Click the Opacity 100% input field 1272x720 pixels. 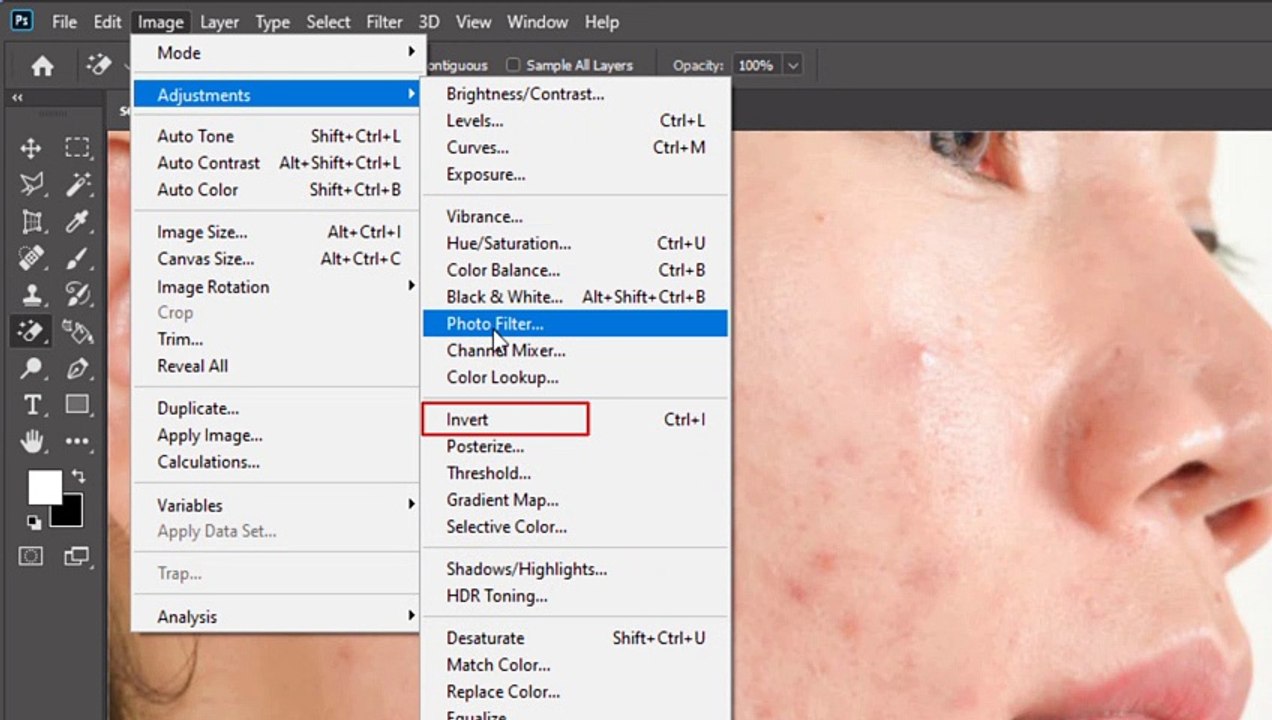(757, 66)
